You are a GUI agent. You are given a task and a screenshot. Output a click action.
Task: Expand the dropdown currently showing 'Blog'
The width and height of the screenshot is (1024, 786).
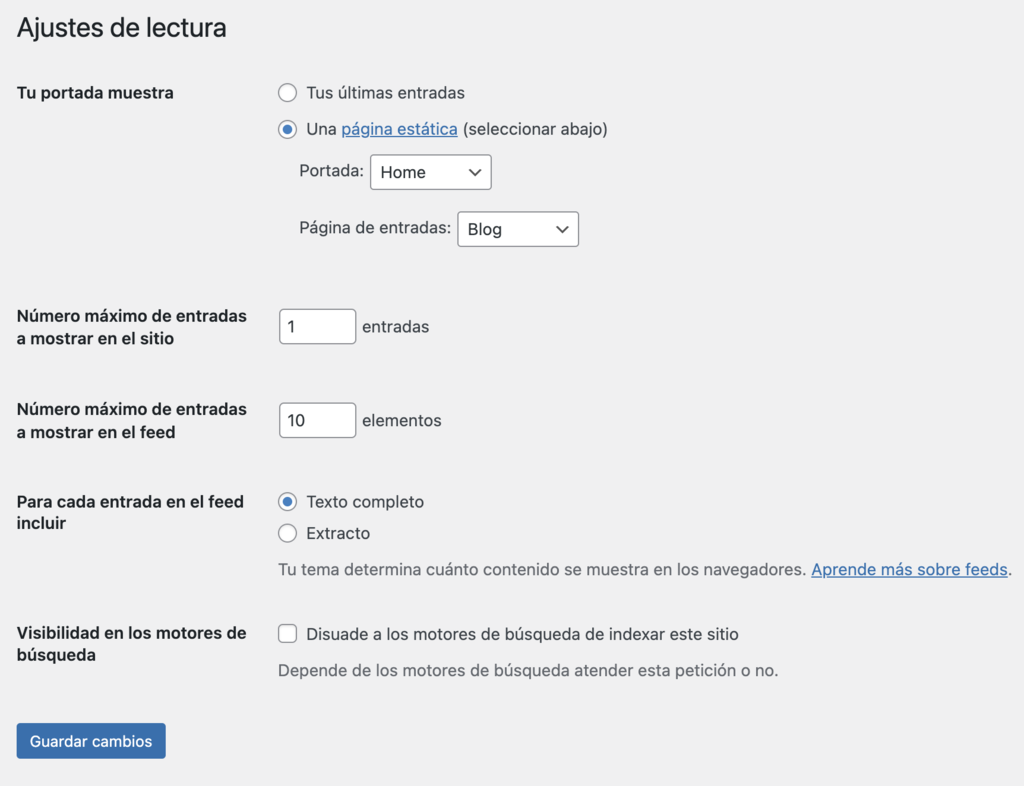(517, 229)
